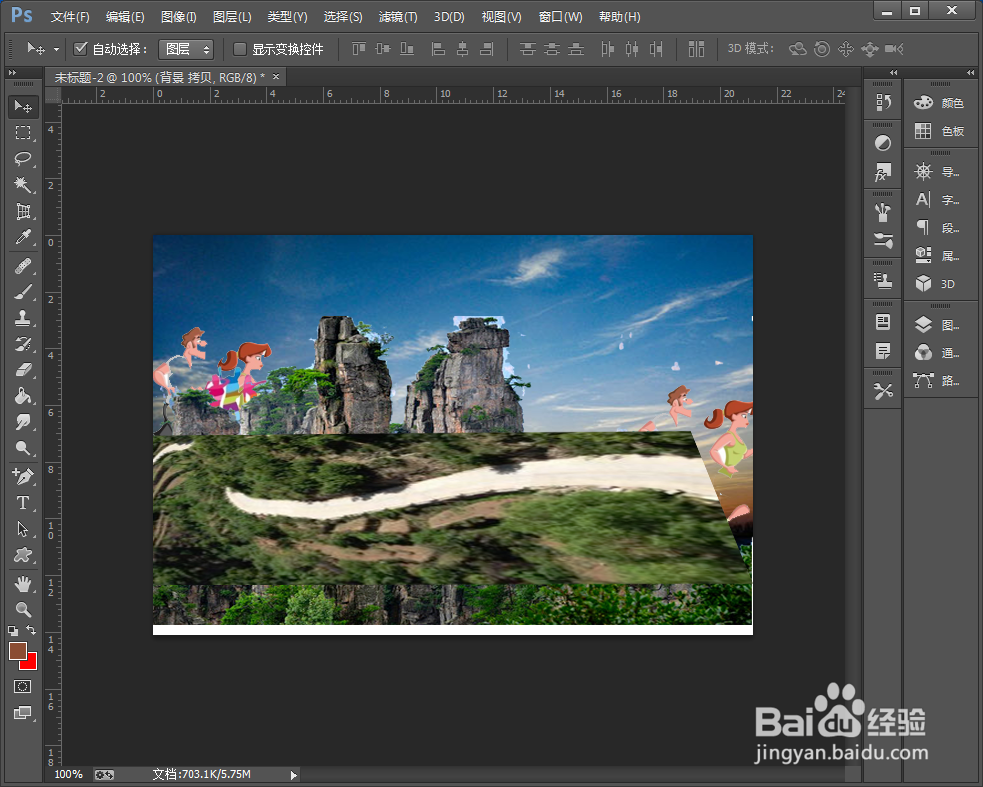Expand the narrow icon panel column
Image resolution: width=983 pixels, height=787 pixels.
pos(893,73)
